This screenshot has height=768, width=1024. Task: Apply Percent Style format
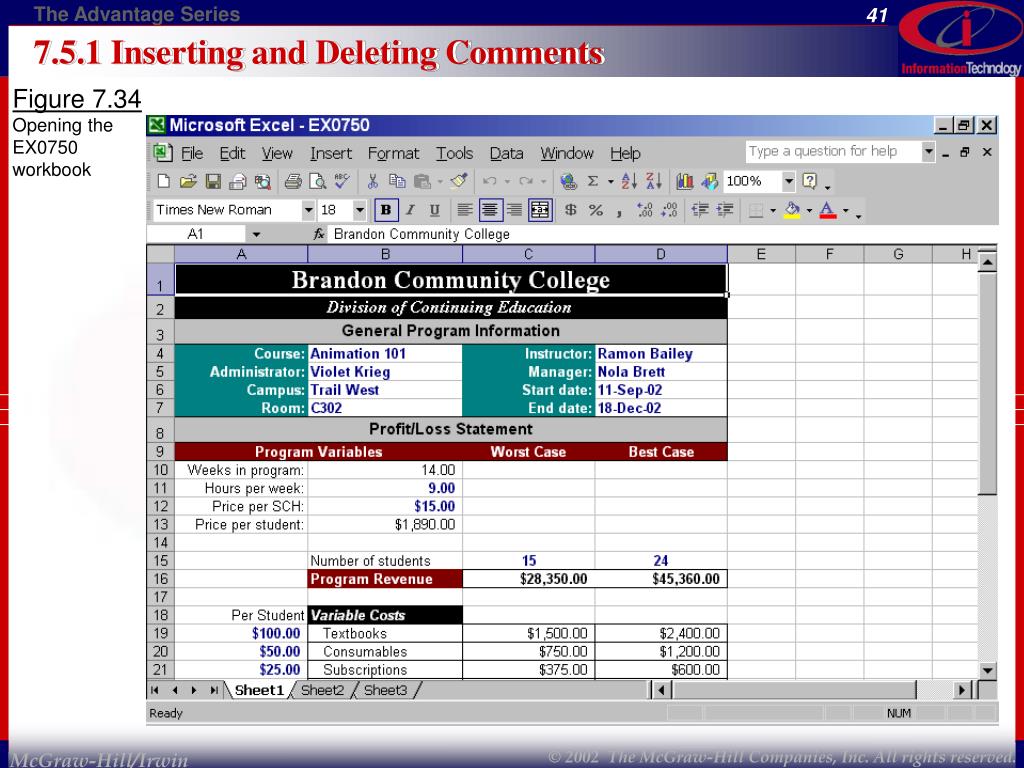595,210
